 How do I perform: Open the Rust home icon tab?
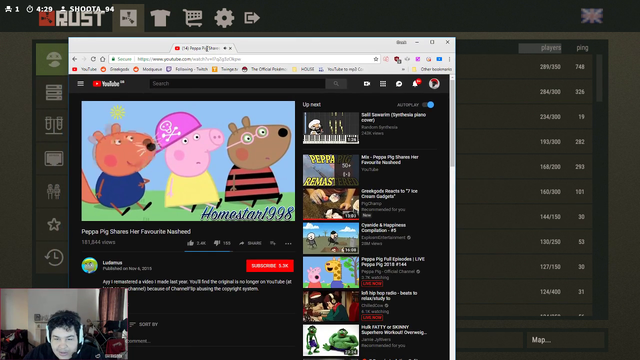point(128,18)
